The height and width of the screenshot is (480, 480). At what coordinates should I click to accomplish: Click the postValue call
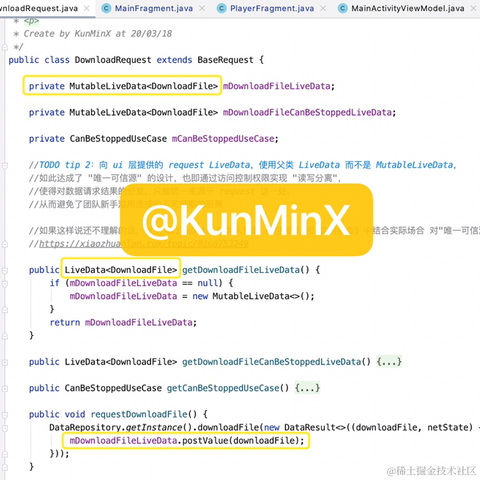(205, 441)
